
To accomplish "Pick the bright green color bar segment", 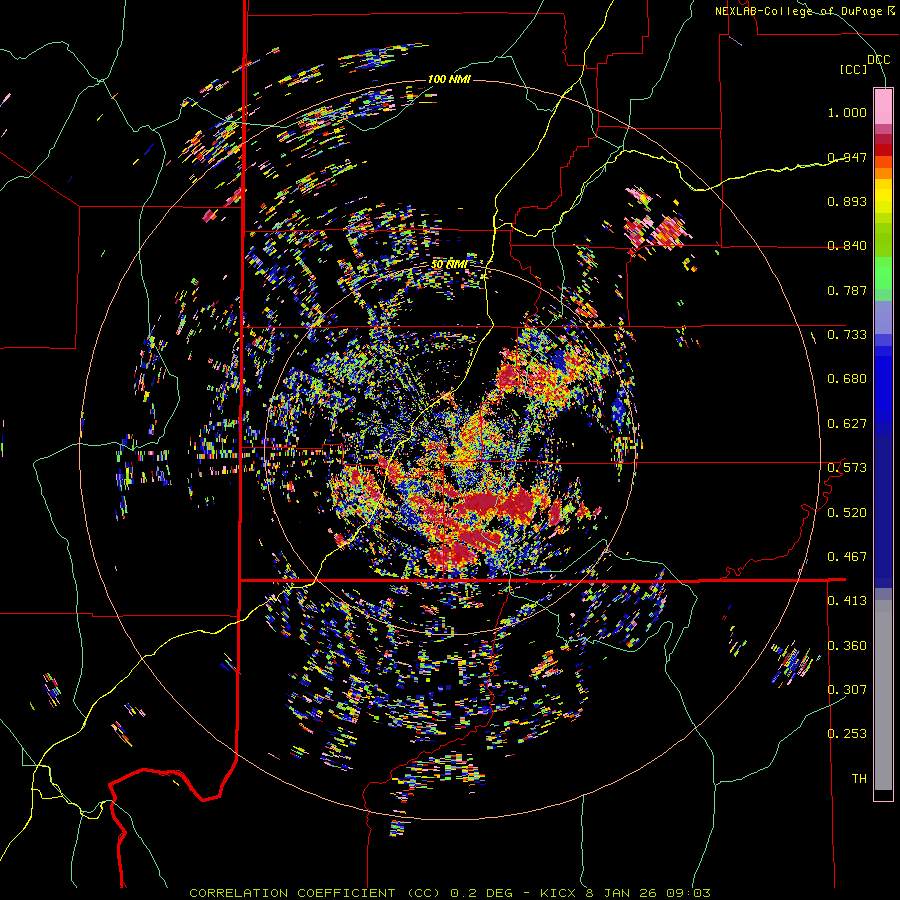I will point(883,273).
